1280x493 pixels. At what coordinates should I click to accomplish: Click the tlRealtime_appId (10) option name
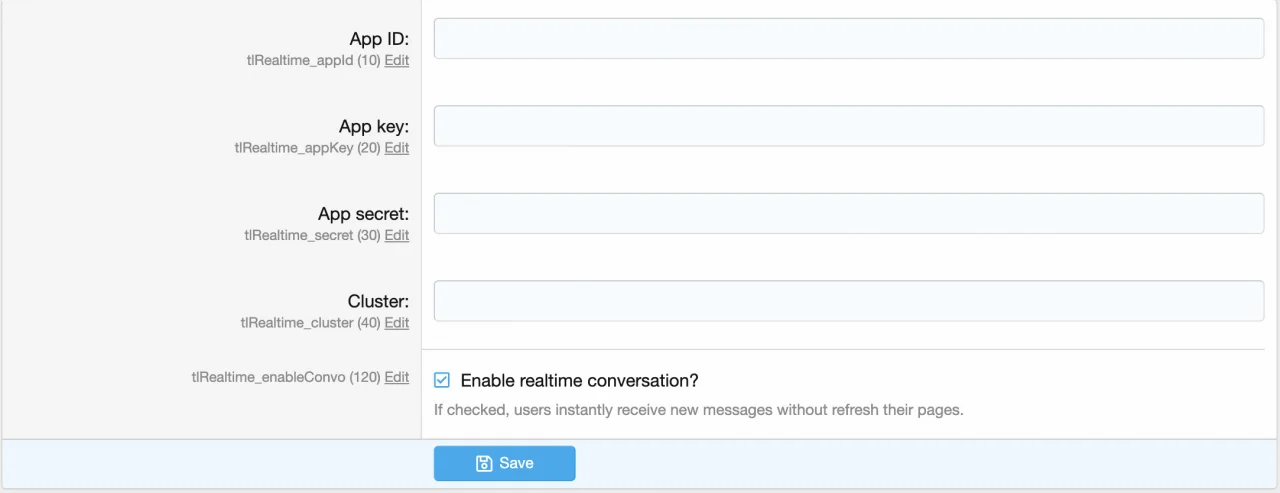pos(313,61)
